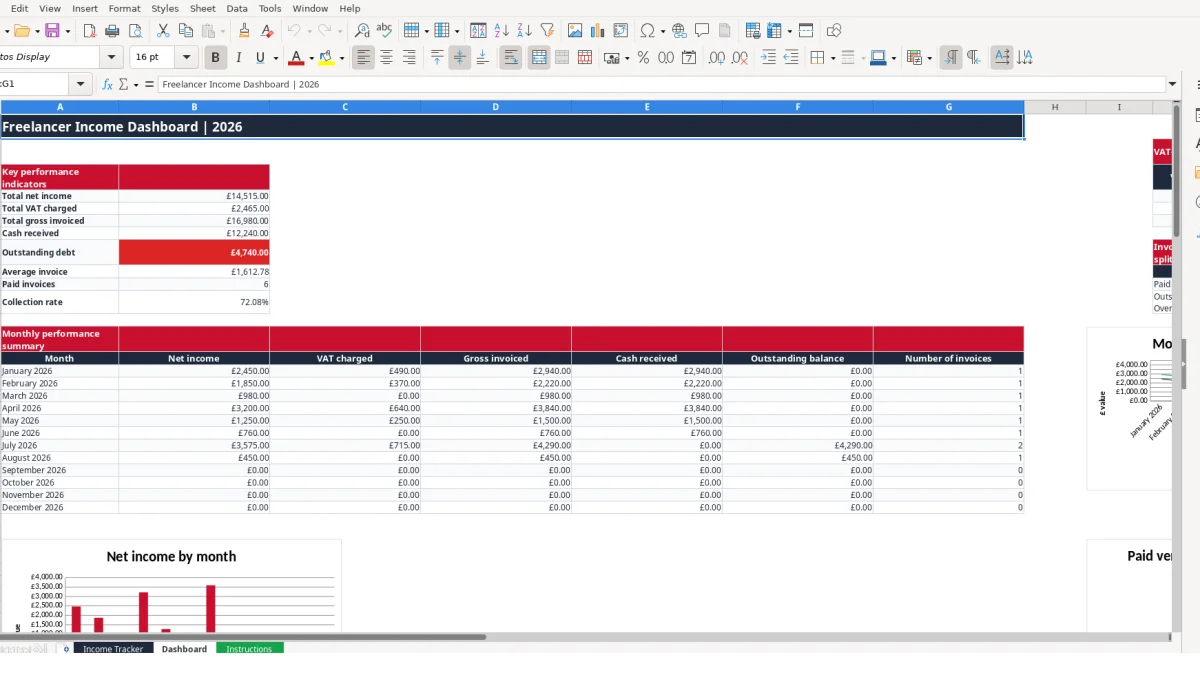Align cell text to the left

(363, 58)
